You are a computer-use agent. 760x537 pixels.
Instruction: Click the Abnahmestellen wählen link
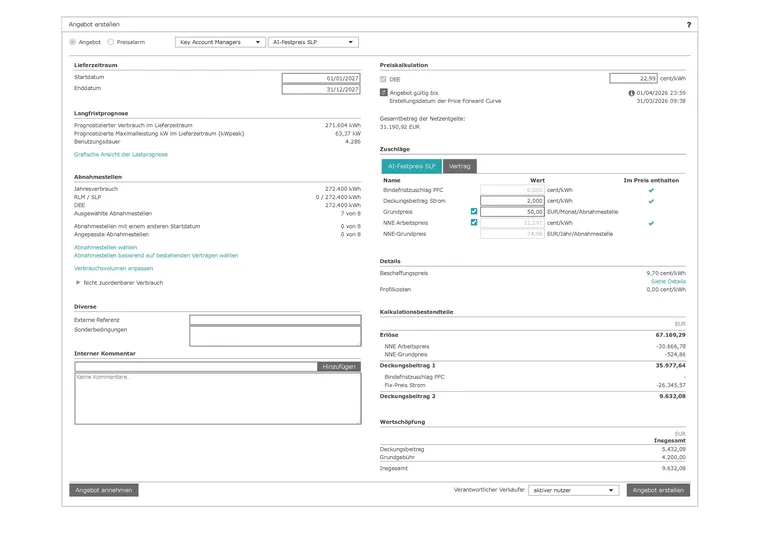pos(106,247)
